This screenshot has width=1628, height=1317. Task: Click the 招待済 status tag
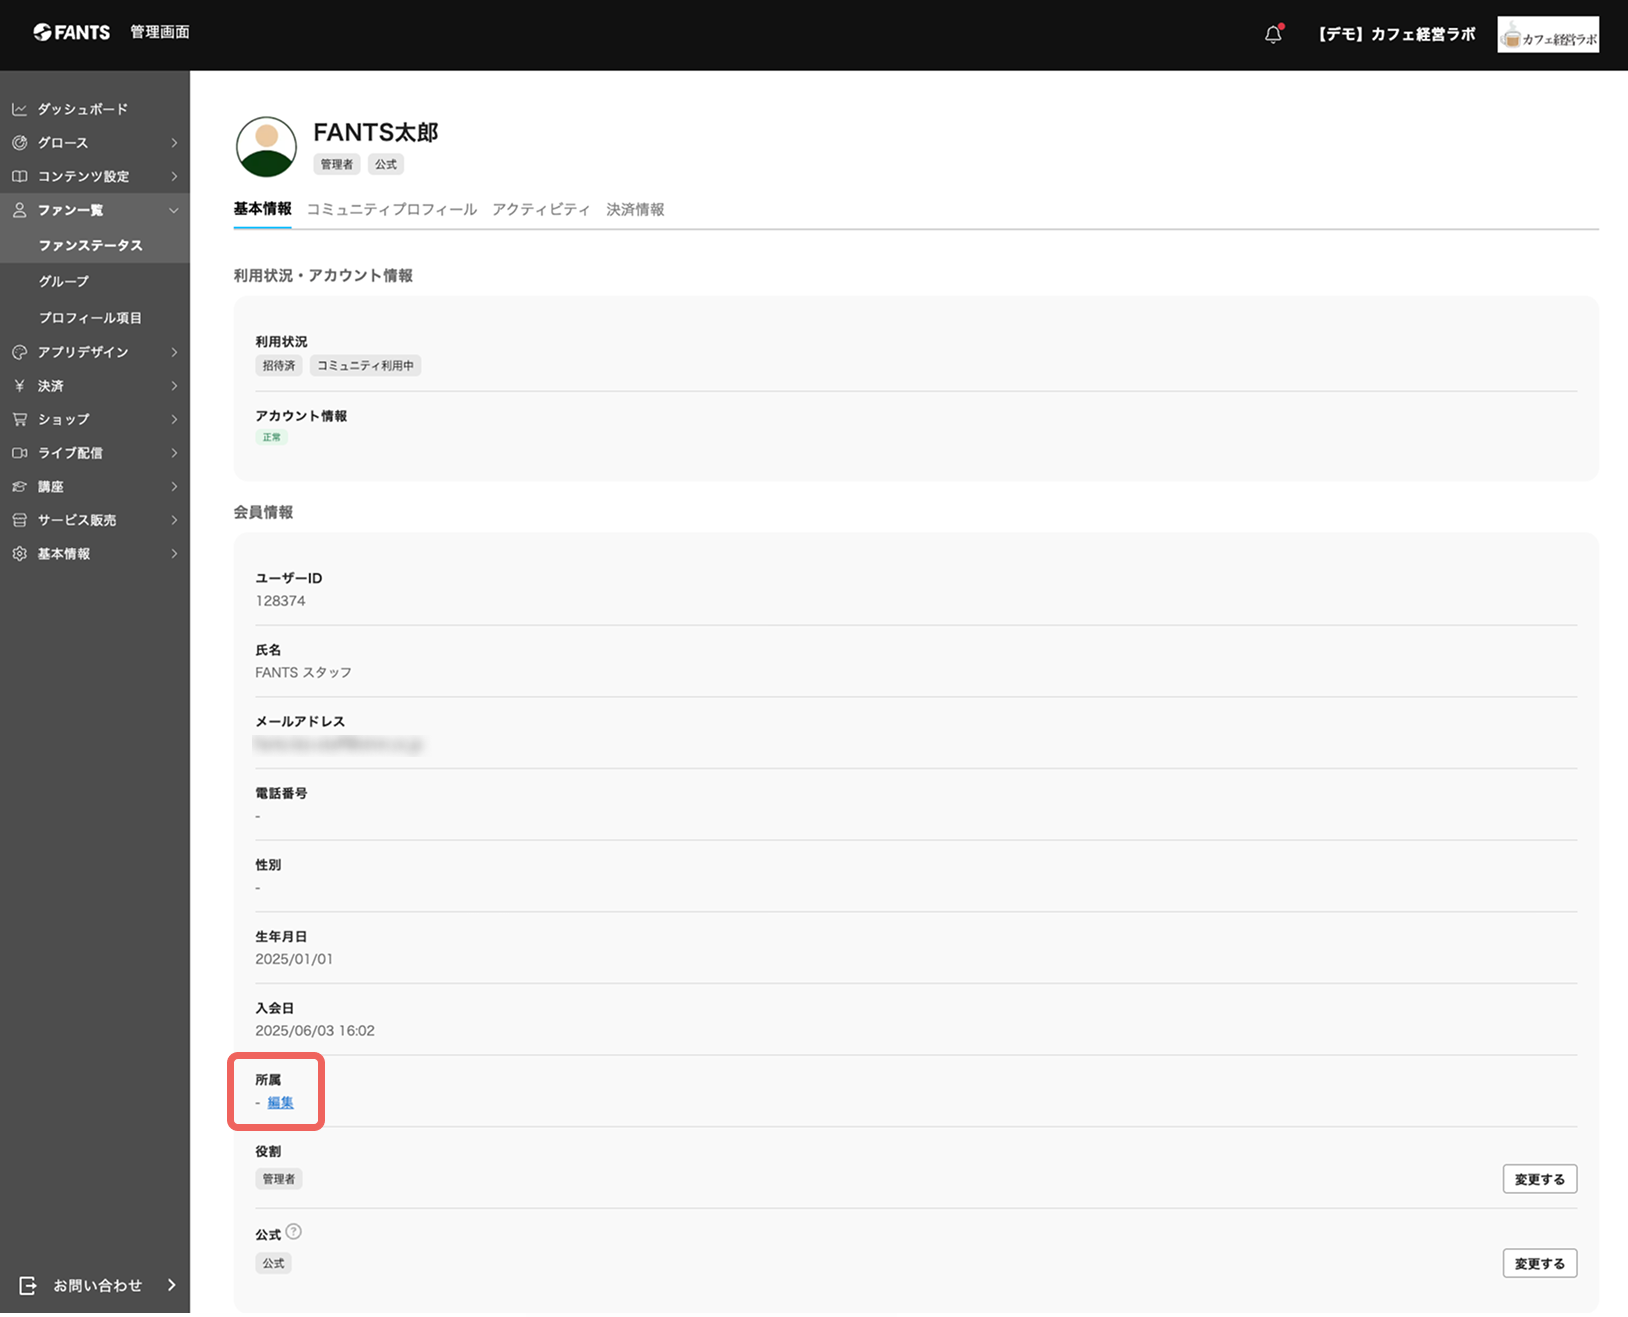click(x=279, y=366)
